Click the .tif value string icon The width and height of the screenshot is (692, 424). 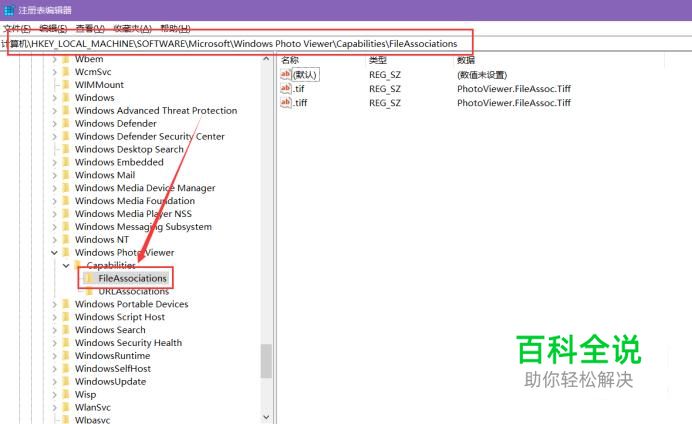tap(286, 89)
